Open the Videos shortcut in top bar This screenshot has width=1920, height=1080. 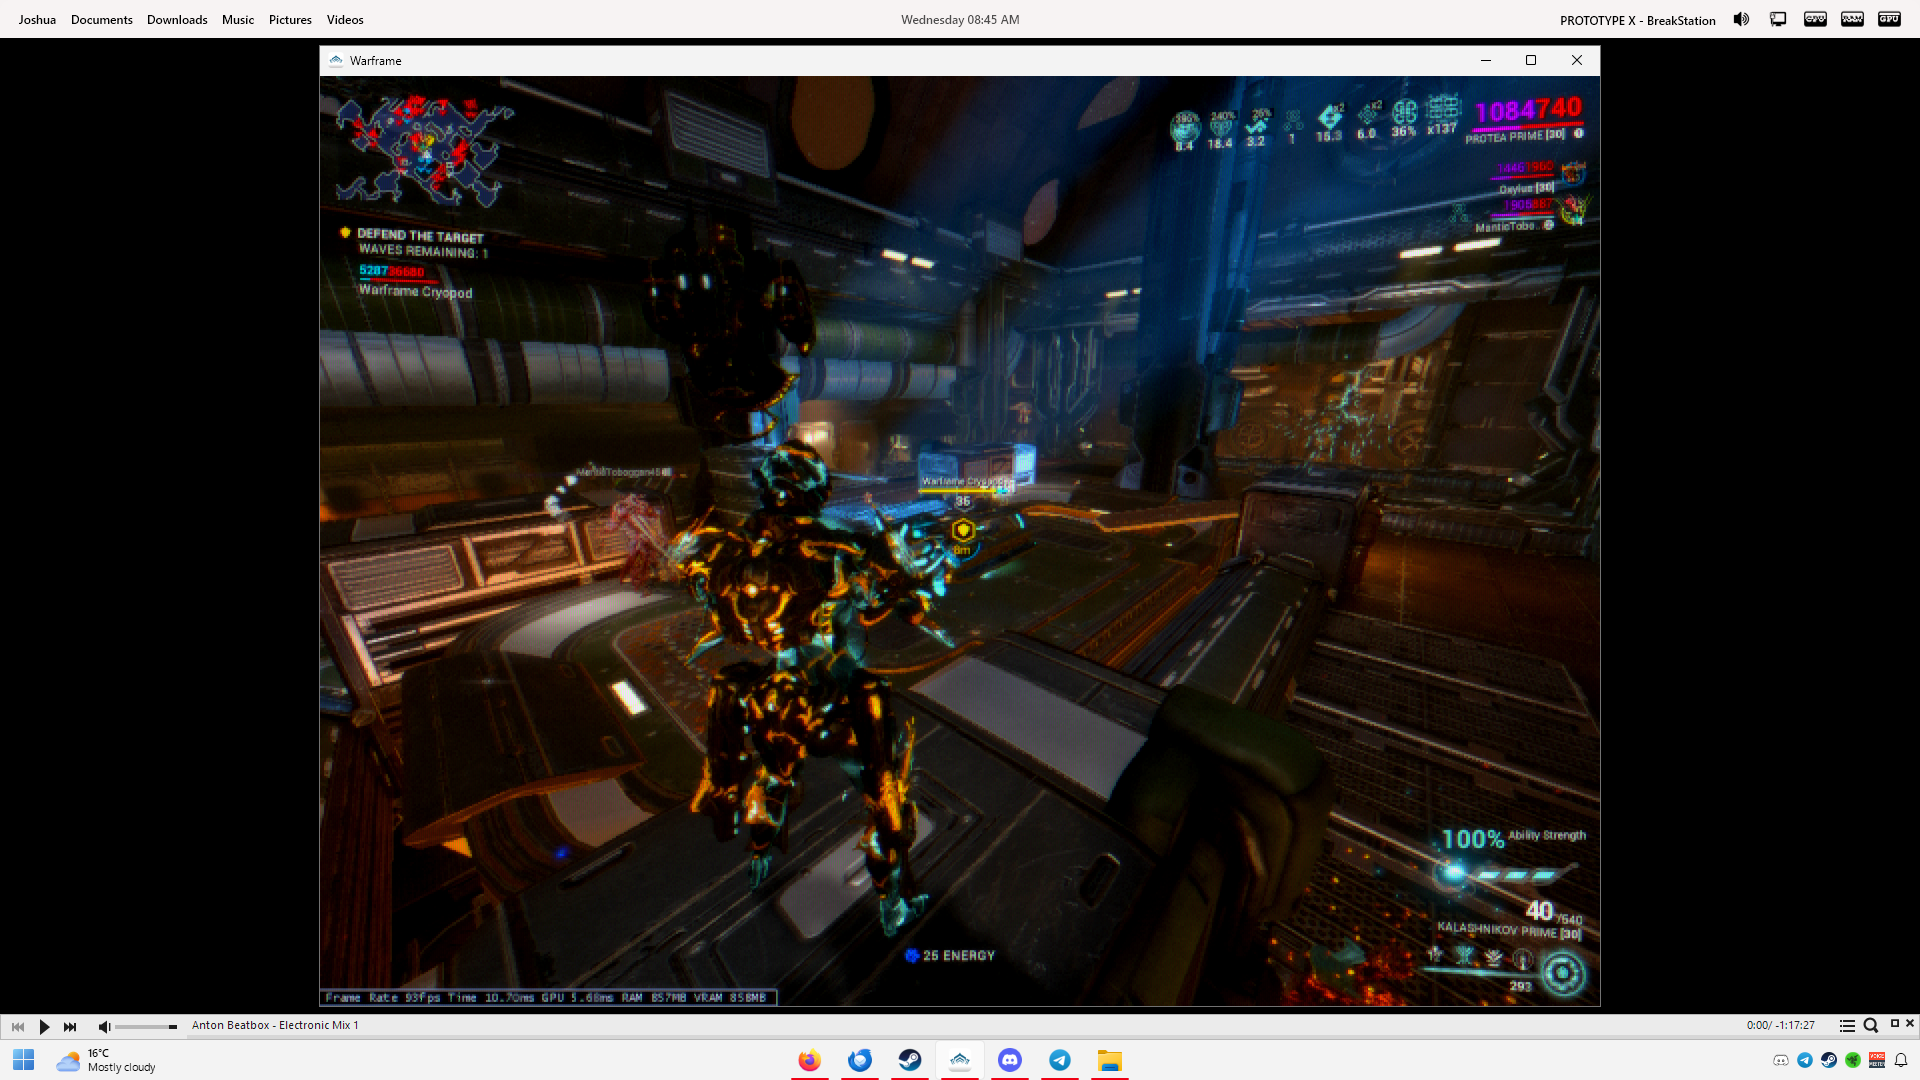pos(345,19)
